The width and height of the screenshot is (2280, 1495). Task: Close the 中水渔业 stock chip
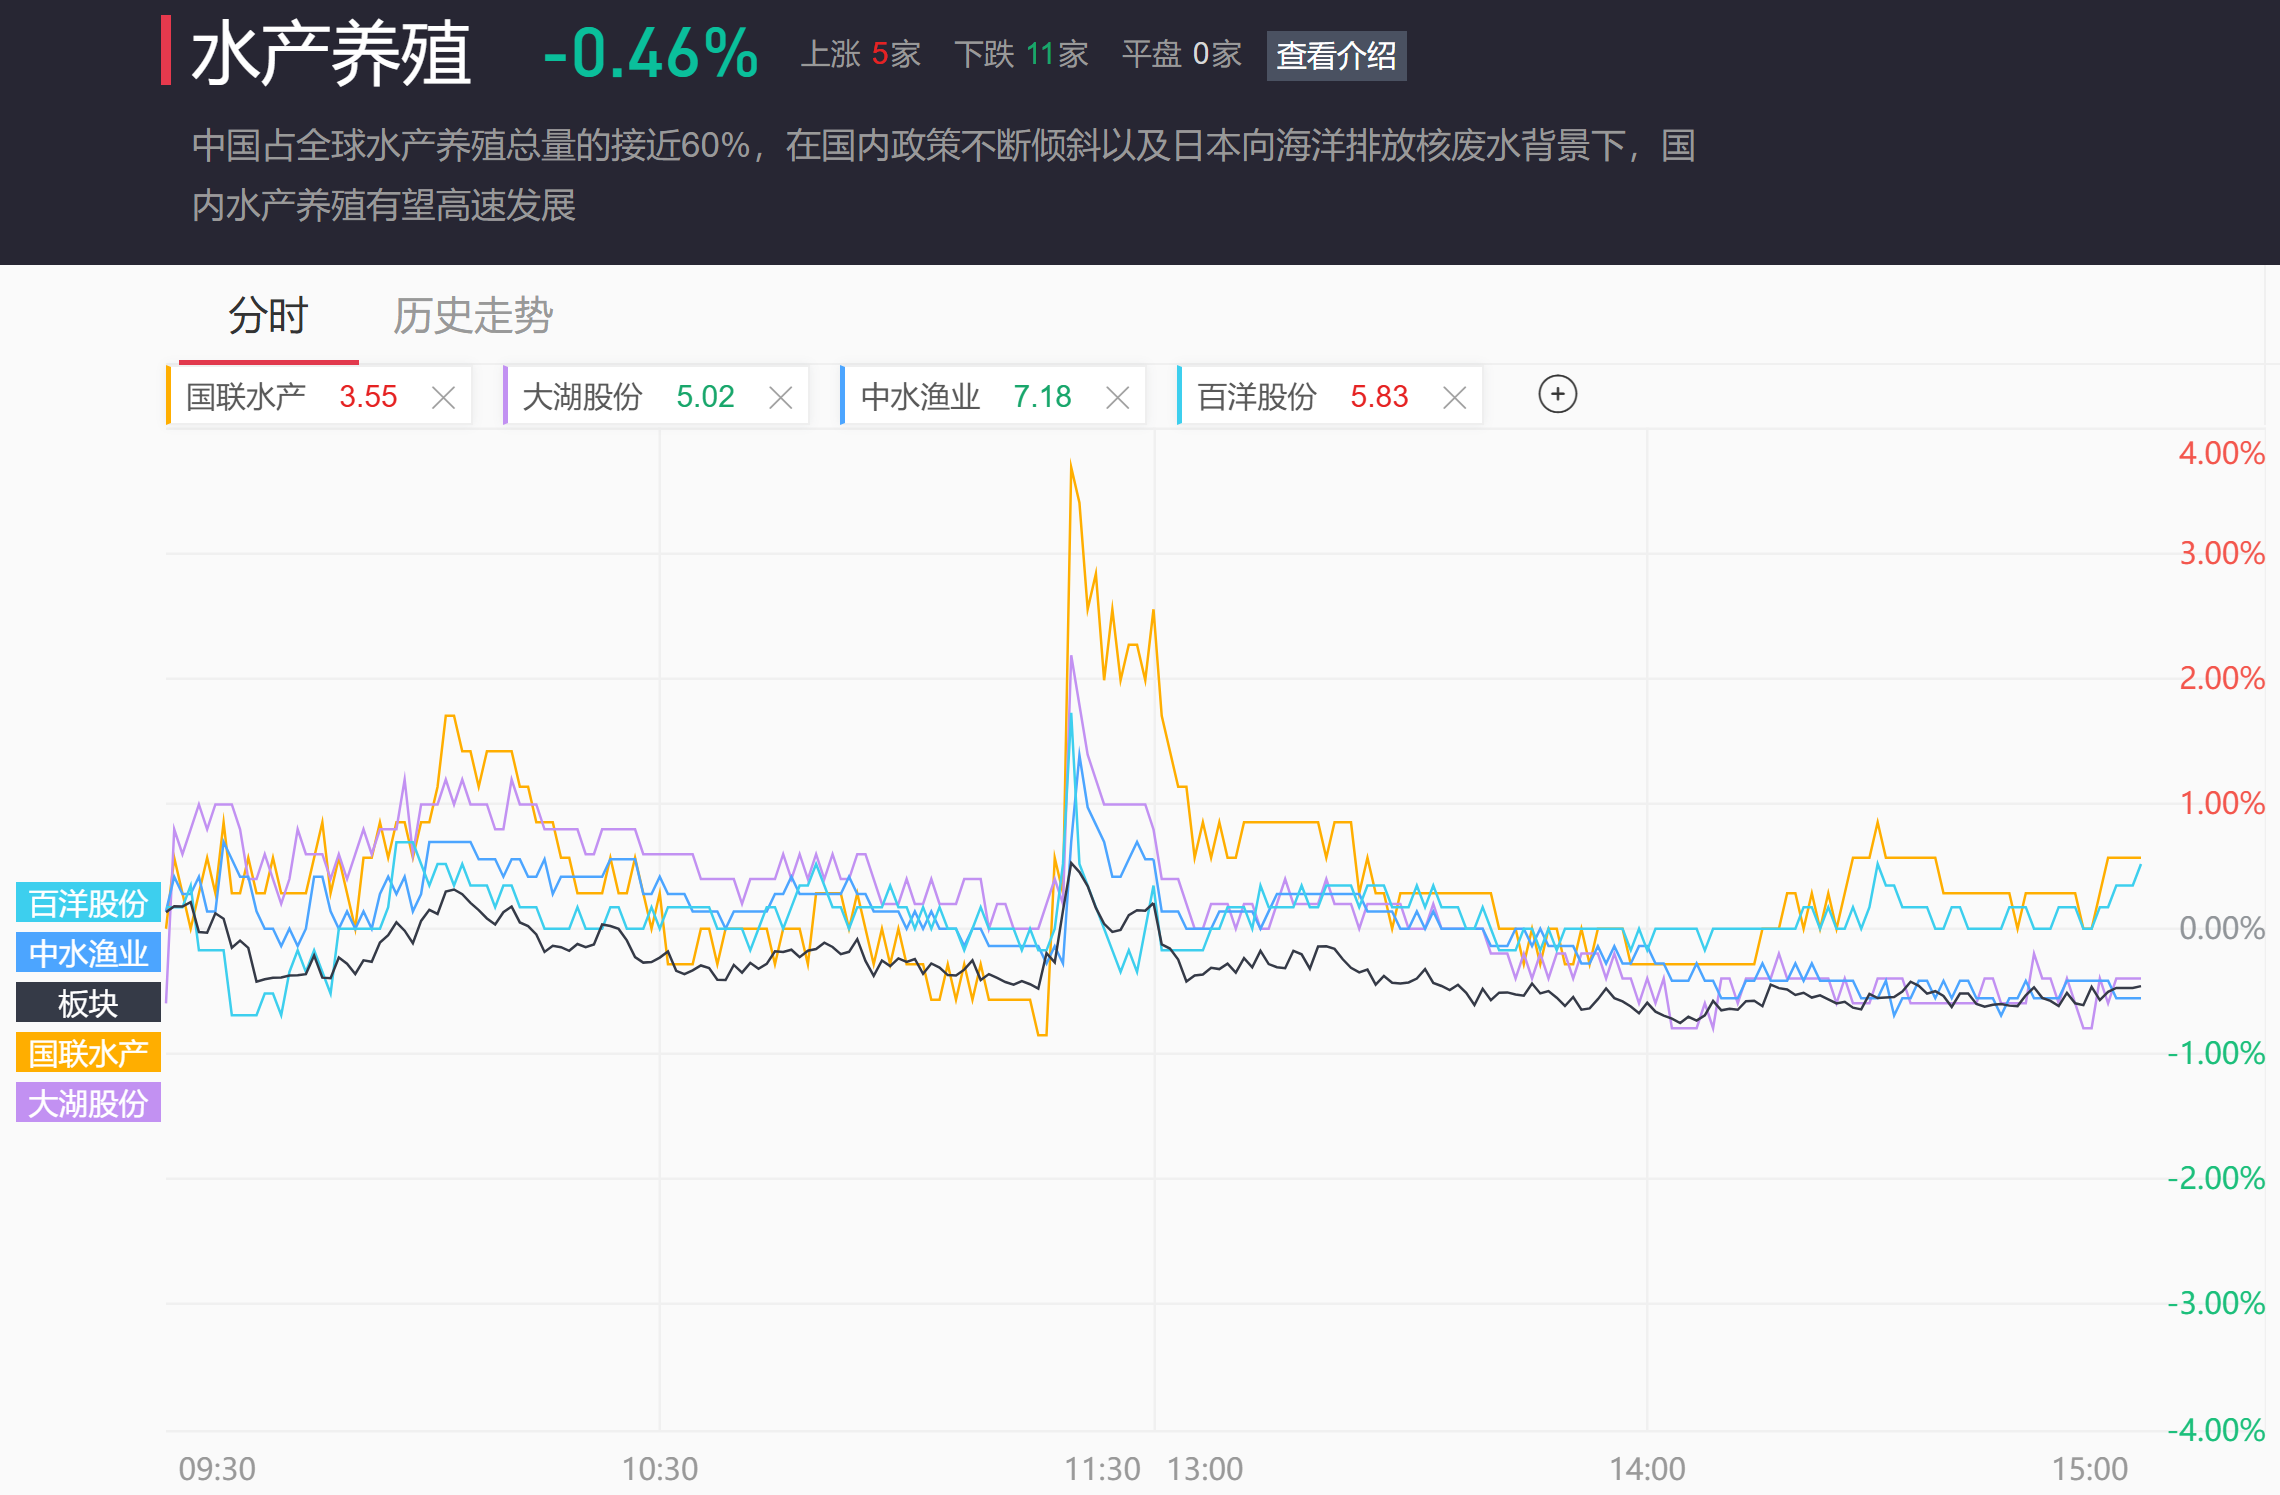1117,398
